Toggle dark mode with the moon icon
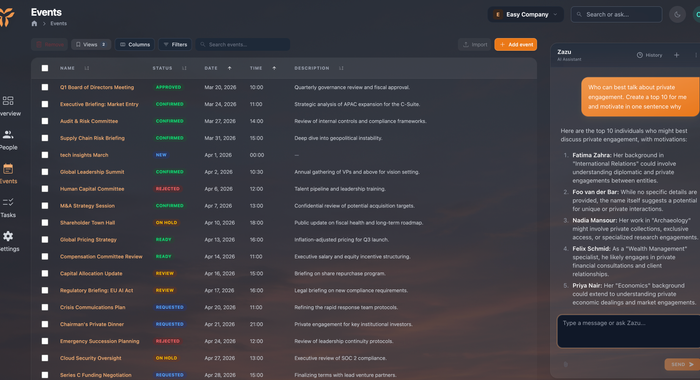The height and width of the screenshot is (380, 700). coord(677,15)
